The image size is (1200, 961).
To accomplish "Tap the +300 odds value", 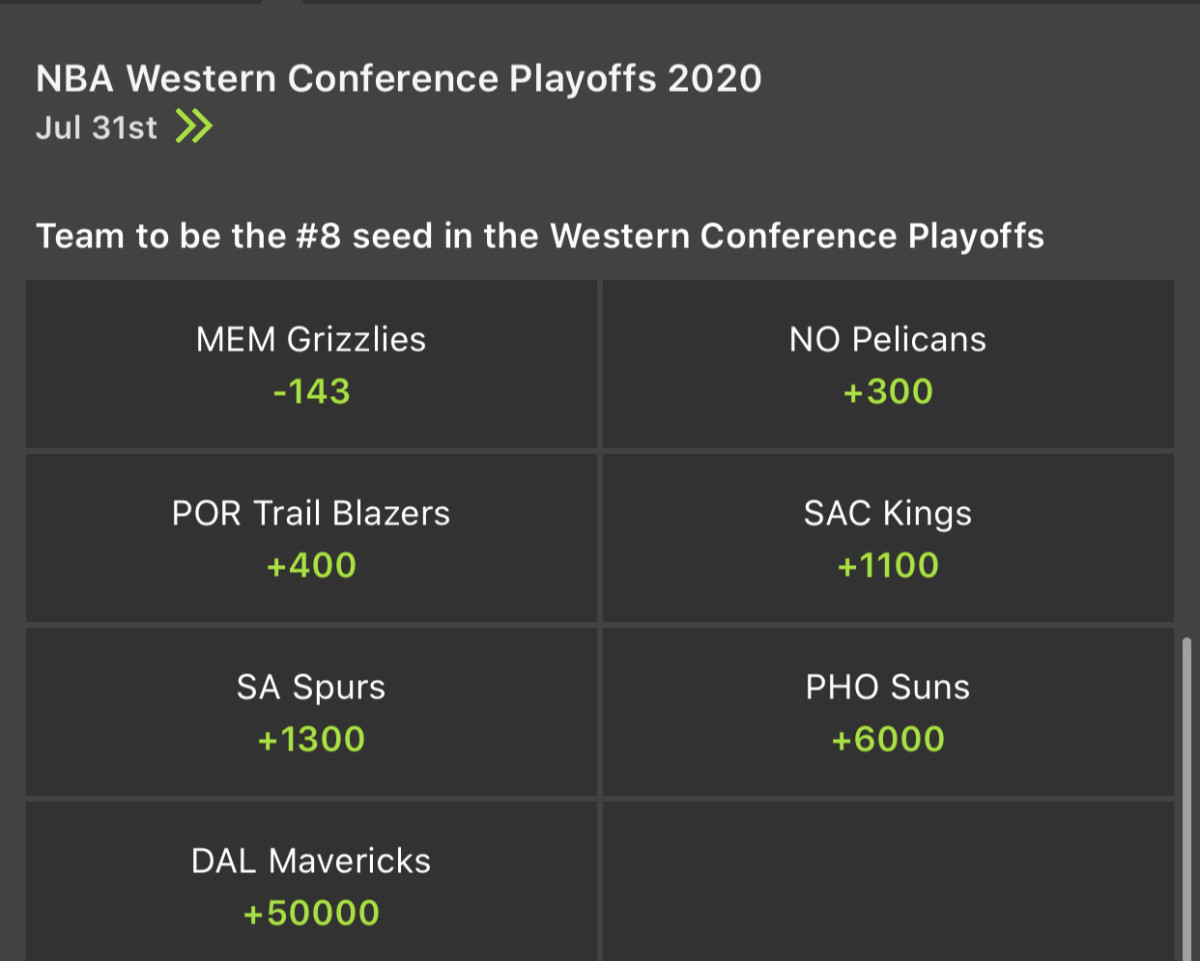I will click(887, 392).
